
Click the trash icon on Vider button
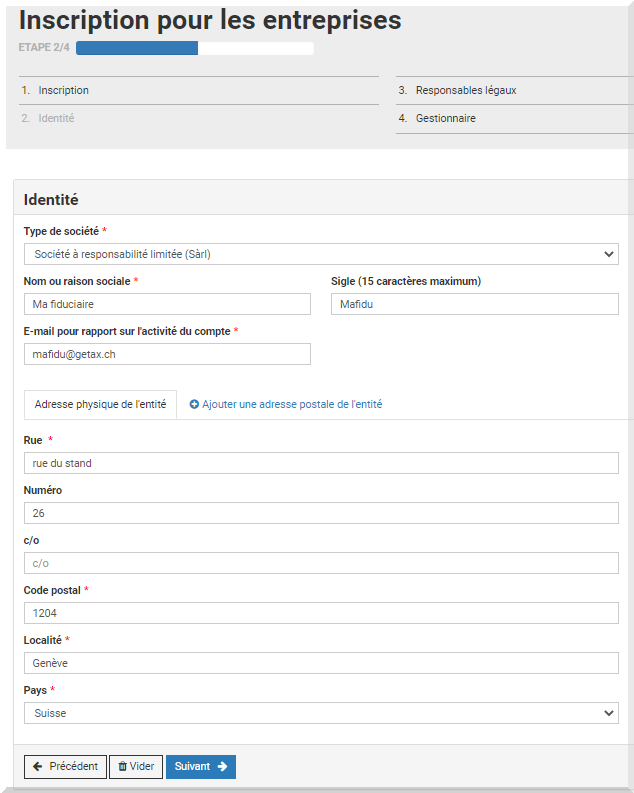coord(122,766)
